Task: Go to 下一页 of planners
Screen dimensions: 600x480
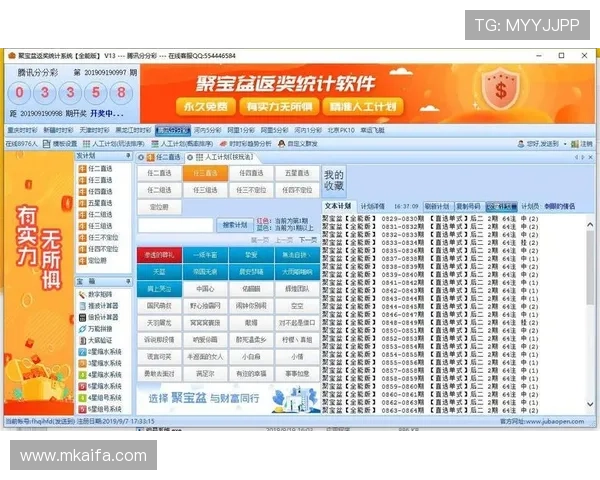Action: coord(308,240)
